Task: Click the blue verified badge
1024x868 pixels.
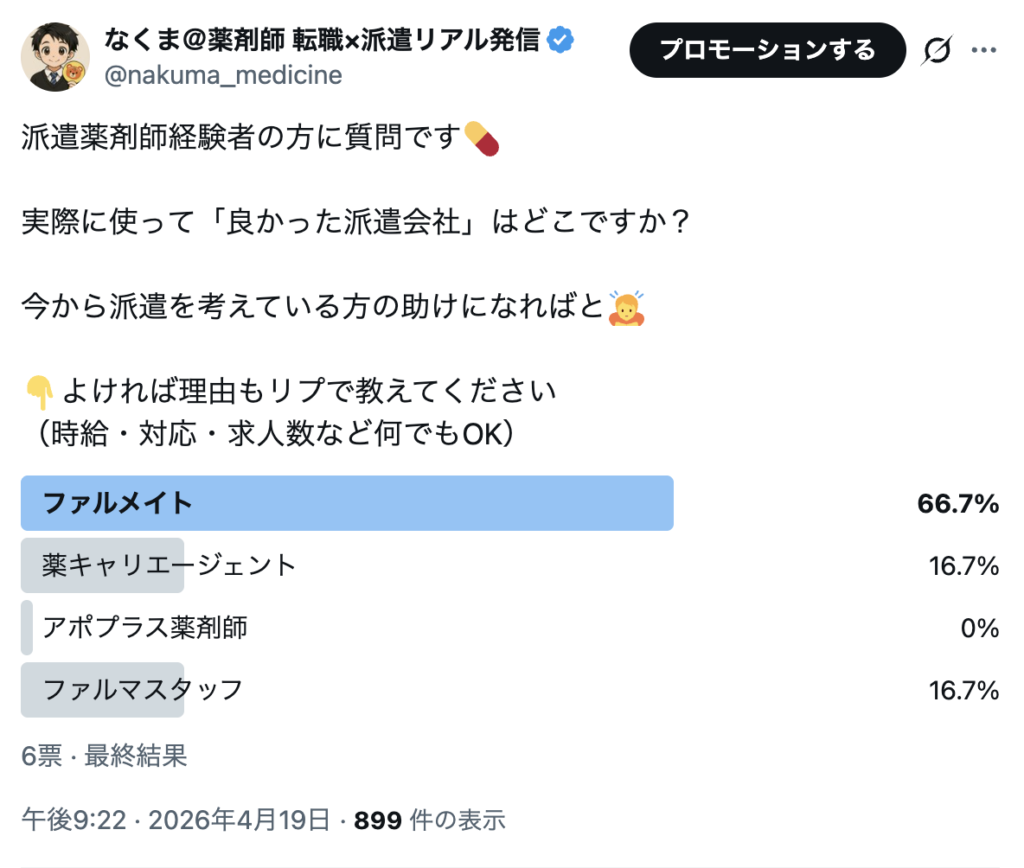Action: (x=563, y=41)
